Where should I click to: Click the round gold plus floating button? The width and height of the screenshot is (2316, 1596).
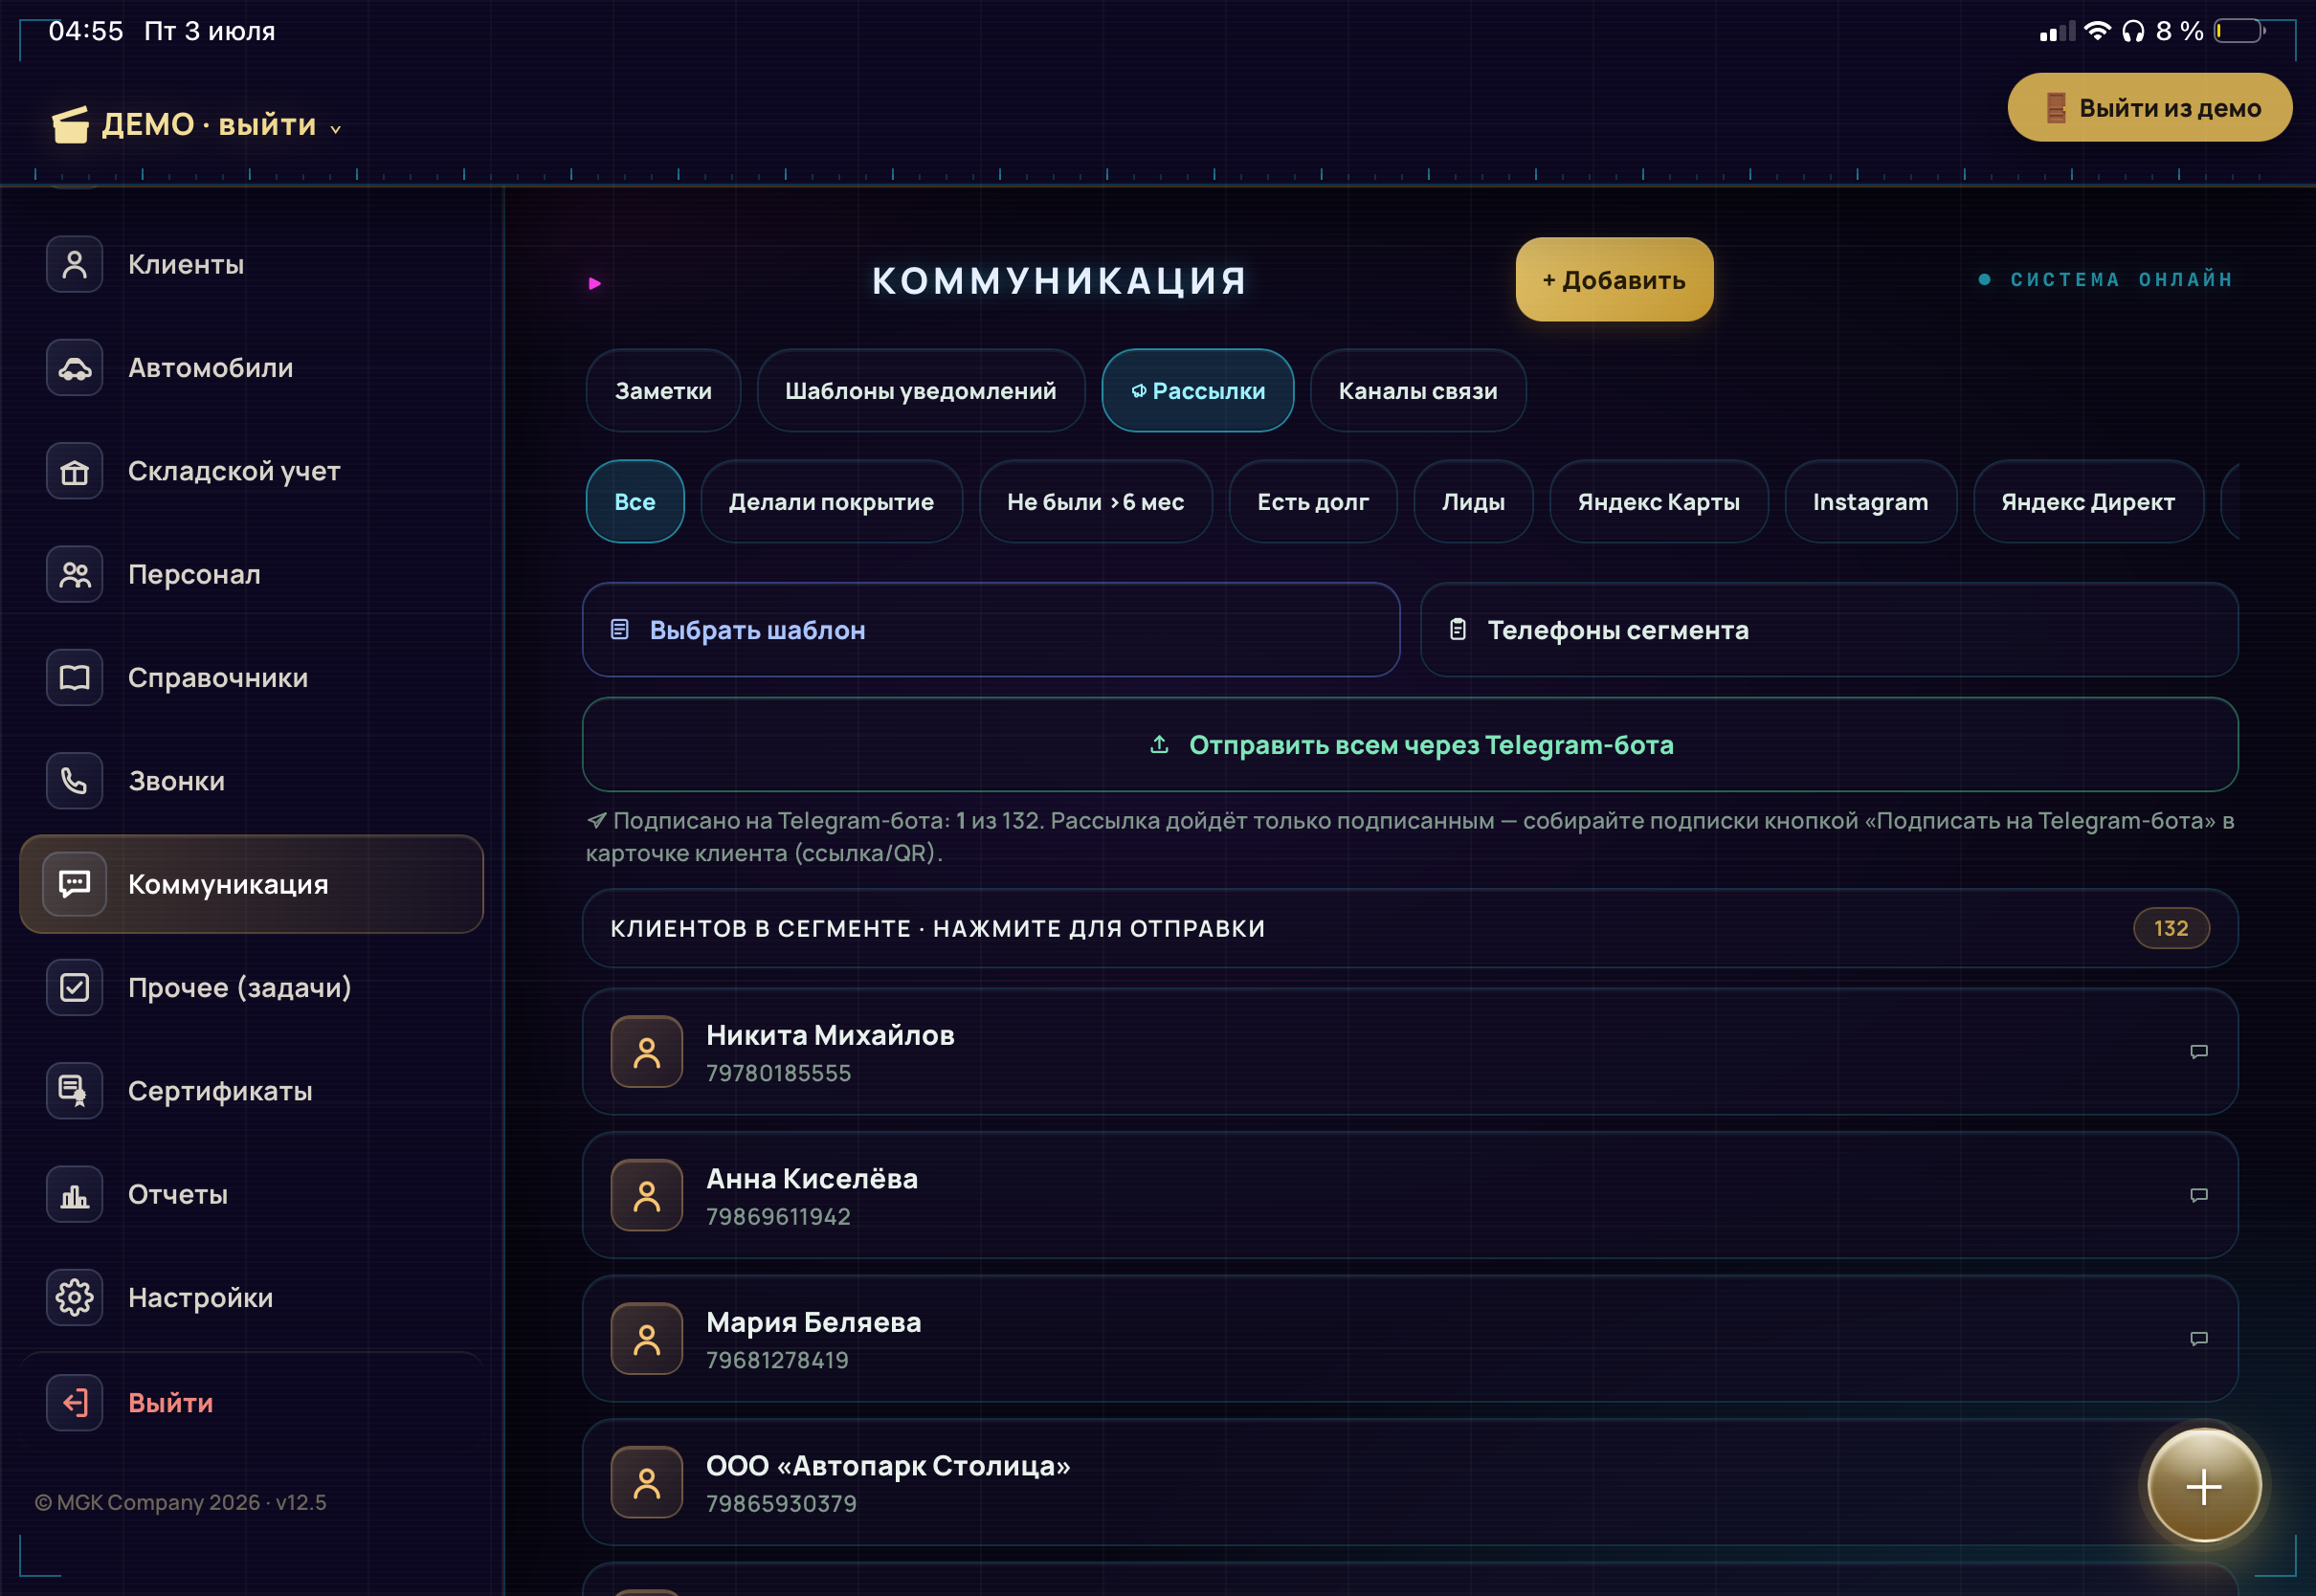click(x=2204, y=1485)
